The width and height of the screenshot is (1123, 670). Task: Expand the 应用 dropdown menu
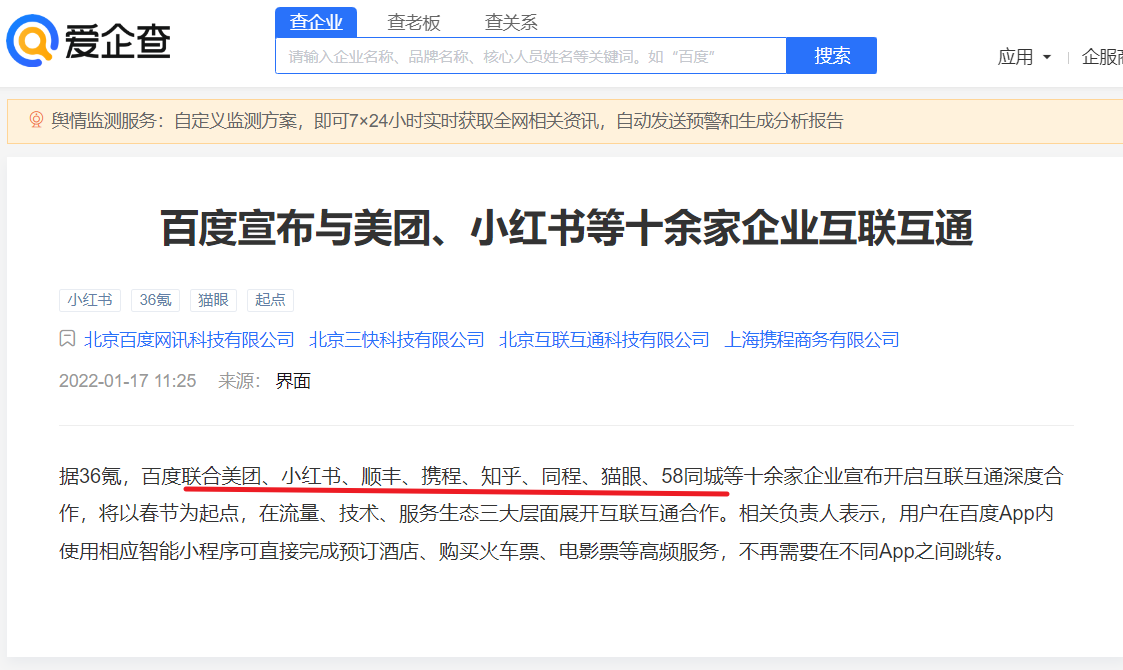(x=1024, y=57)
